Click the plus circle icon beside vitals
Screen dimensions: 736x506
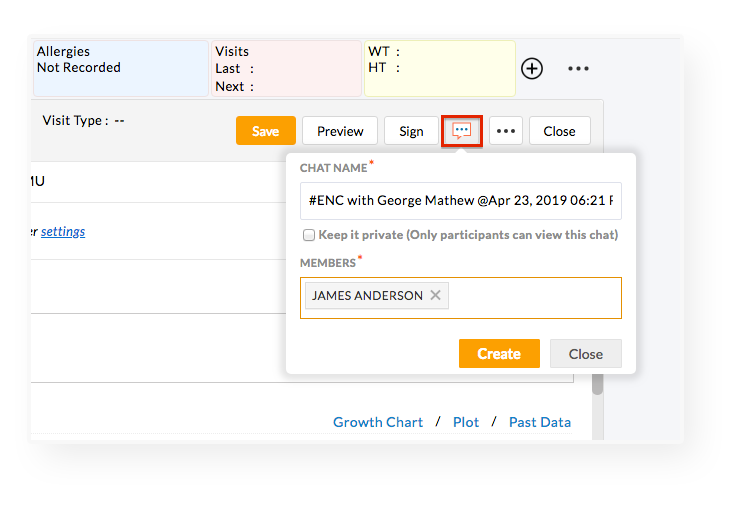tap(532, 69)
